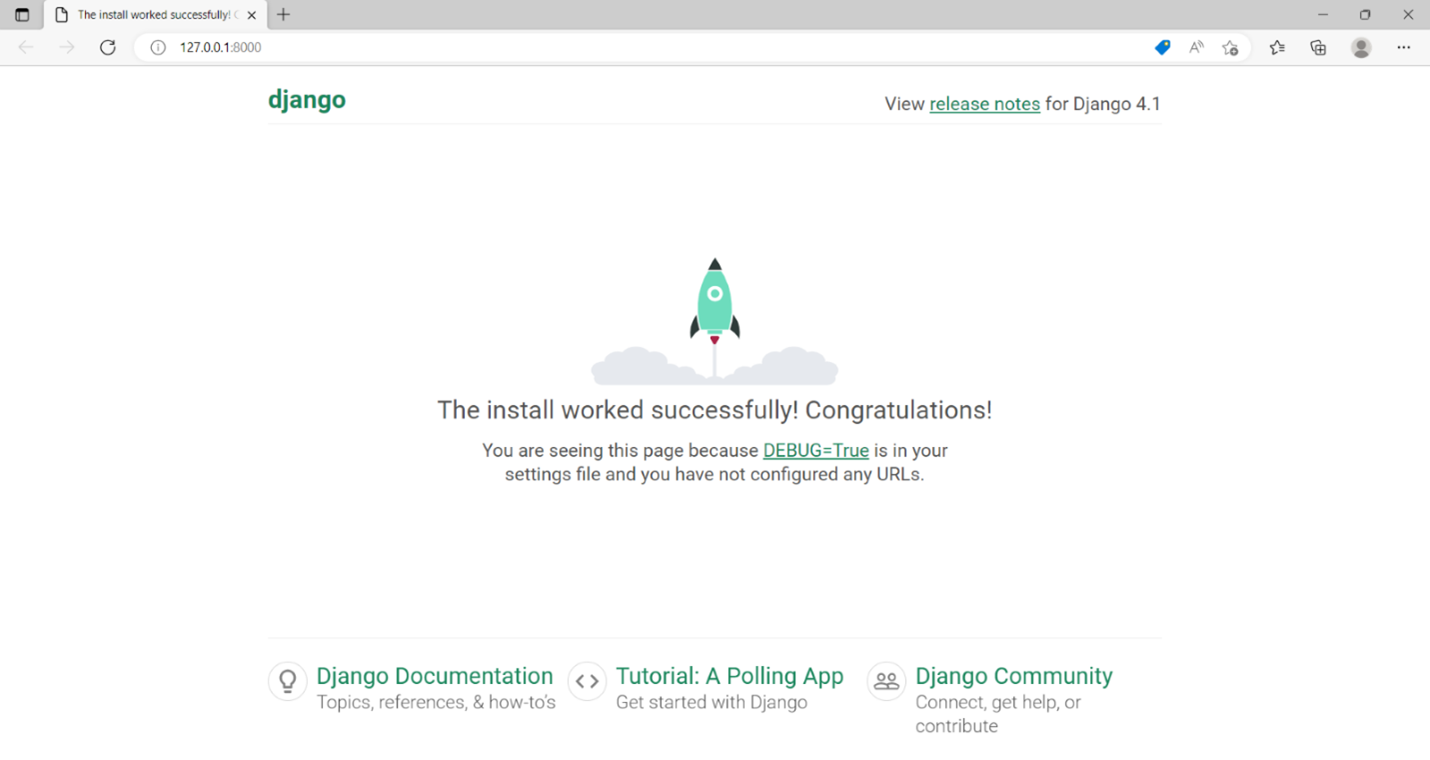The width and height of the screenshot is (1430, 760).
Task: Click the Django Community people icon
Action: tap(886, 681)
